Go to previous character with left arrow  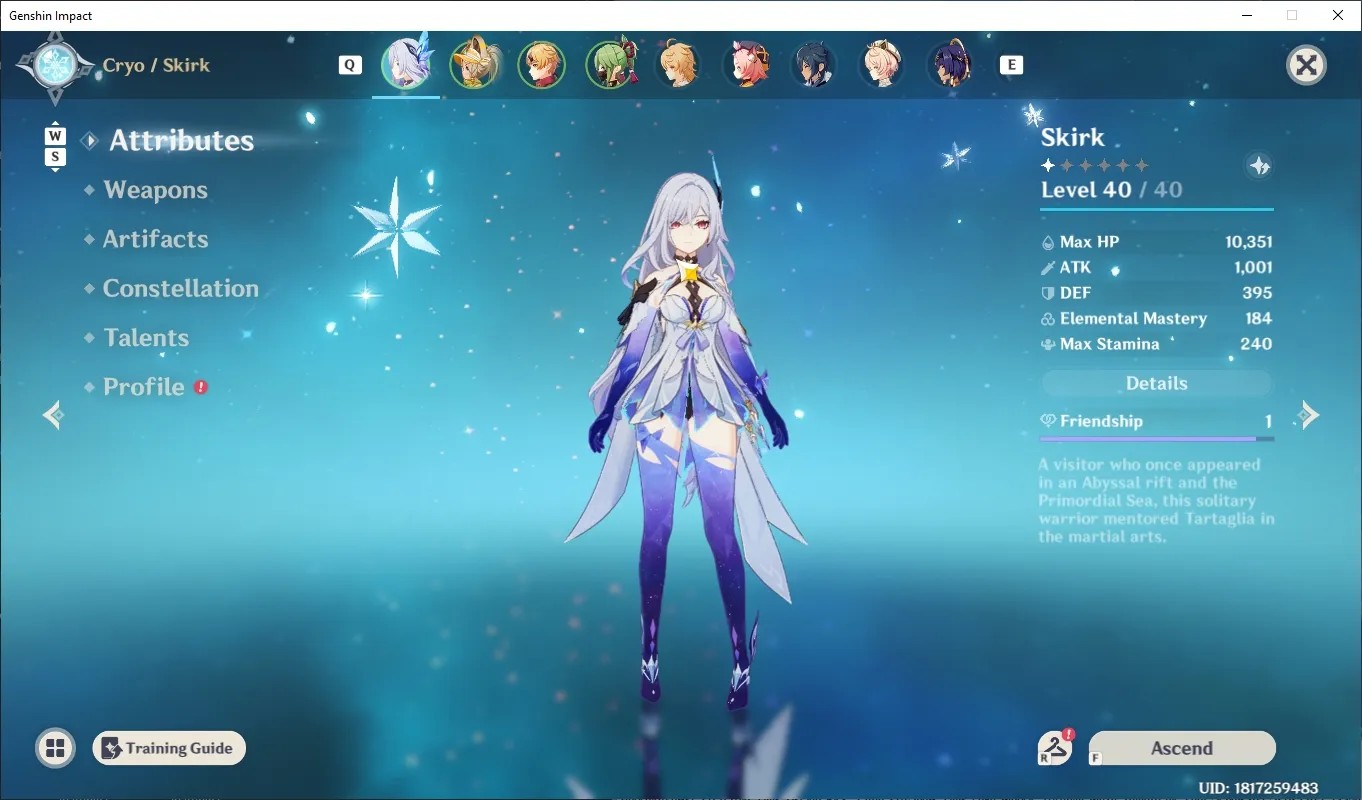[53, 414]
